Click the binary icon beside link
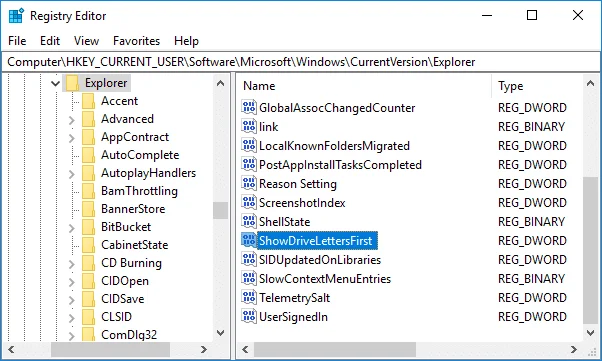Viewport: 602px width, 361px height. coord(249,126)
